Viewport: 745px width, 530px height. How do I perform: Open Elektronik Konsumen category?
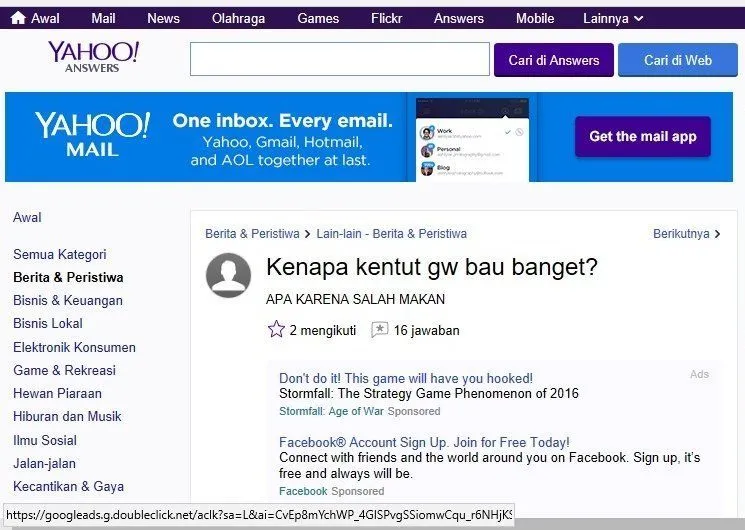click(75, 347)
